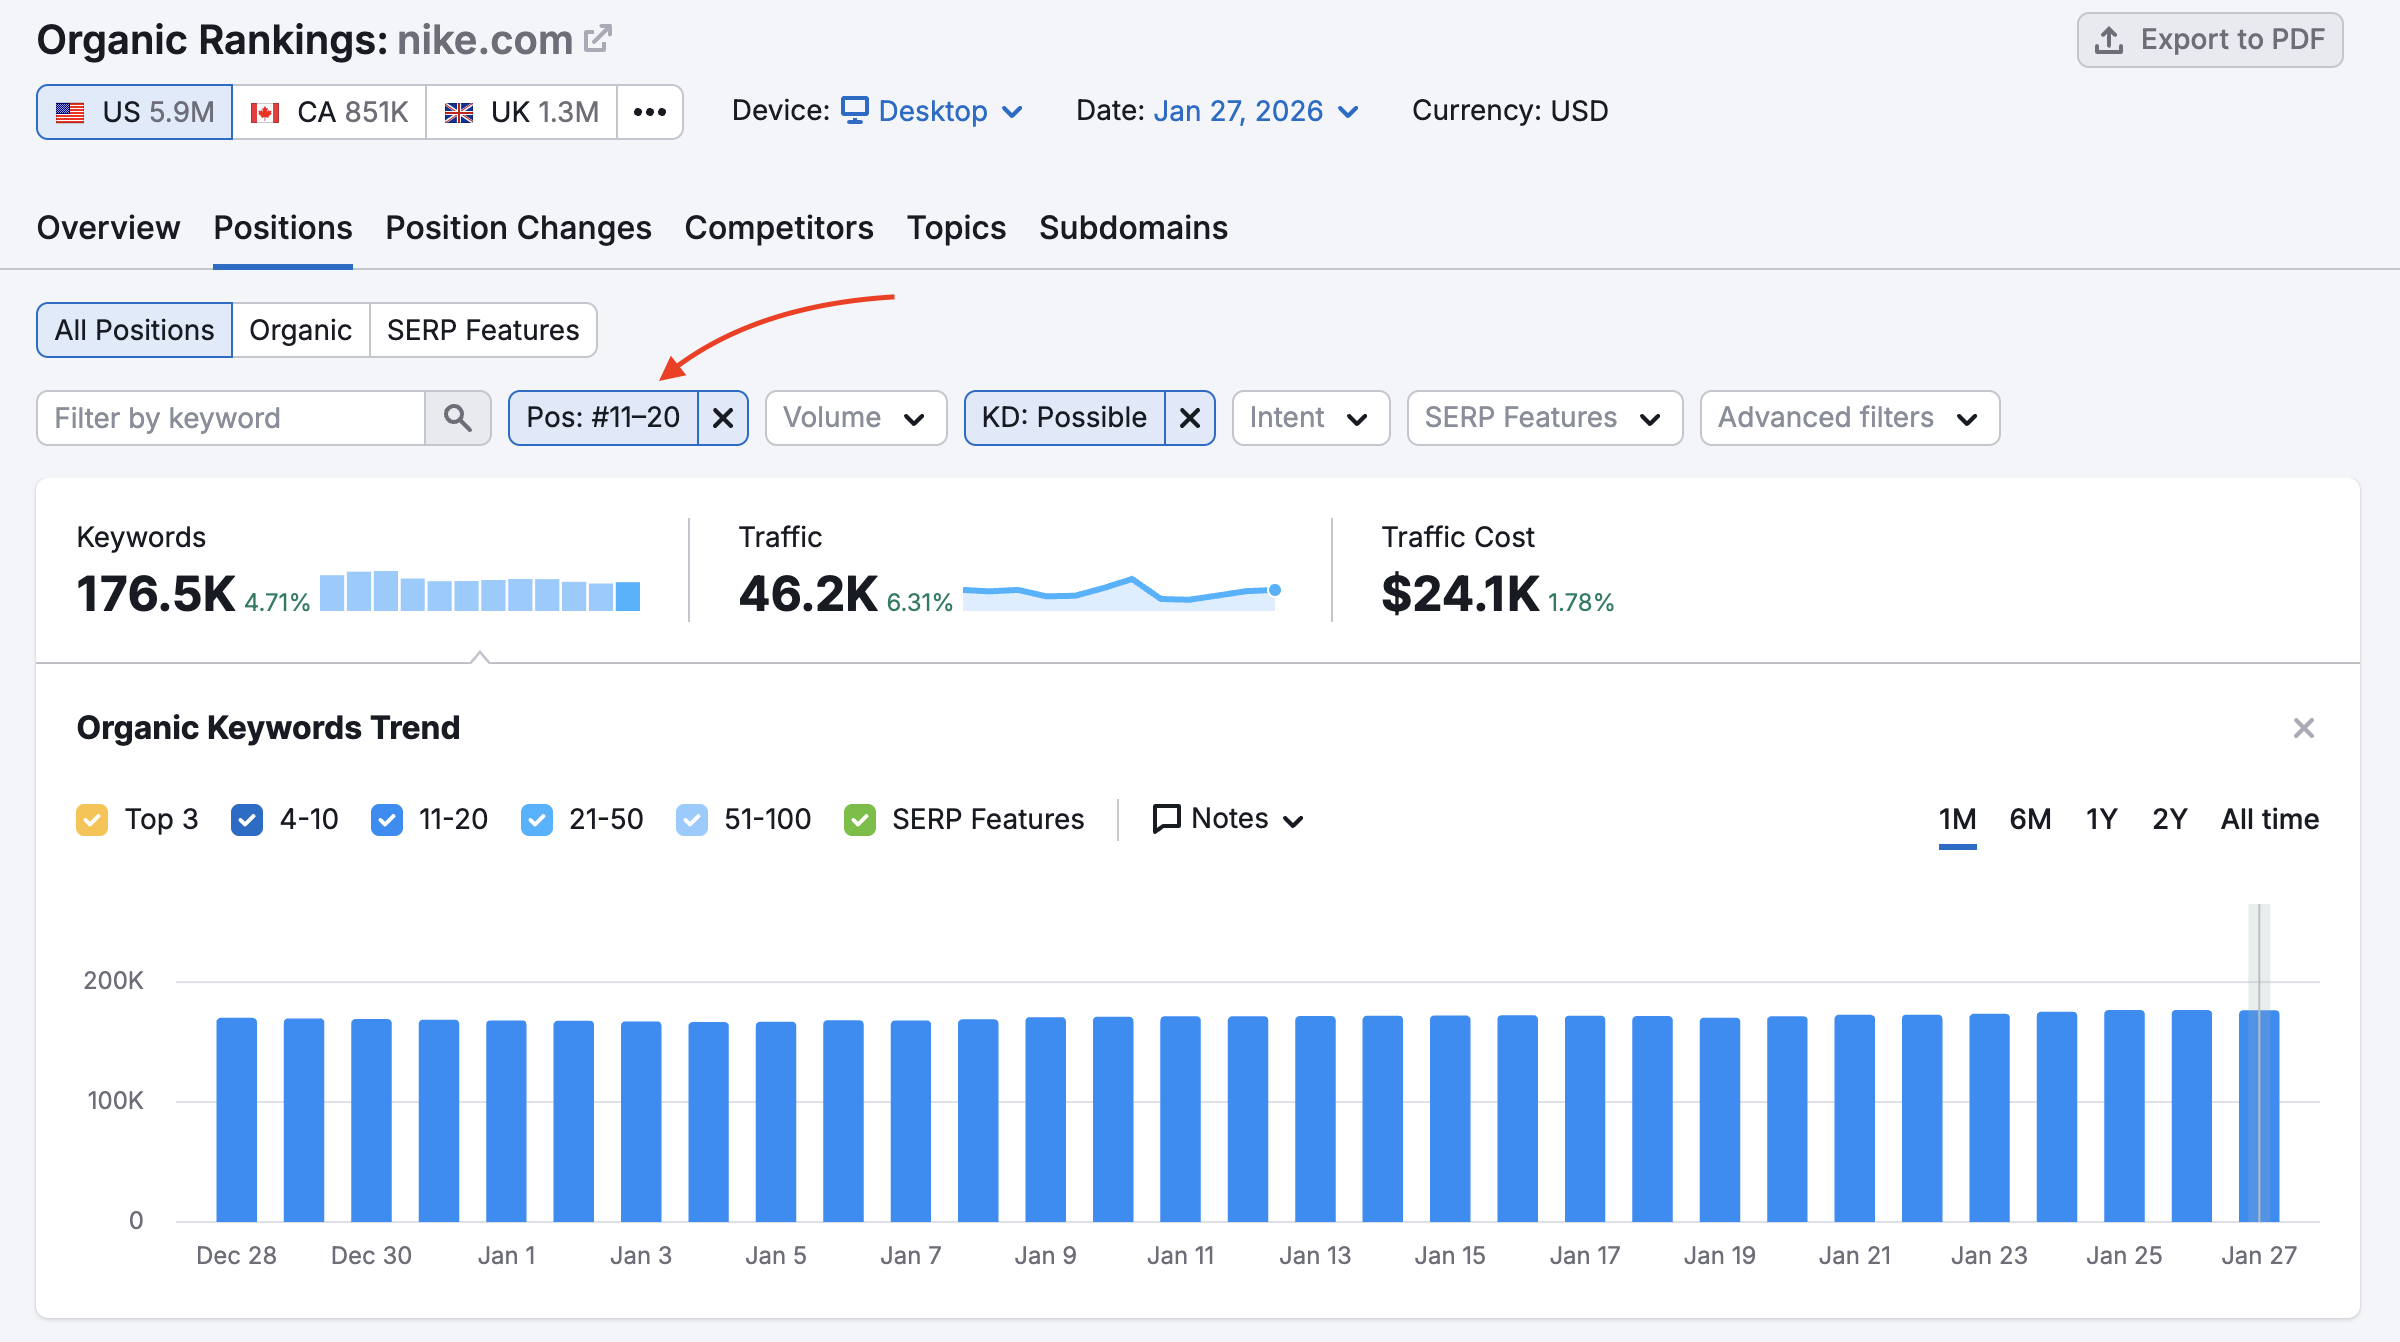Remove the Pos #11–20 filter

(723, 418)
